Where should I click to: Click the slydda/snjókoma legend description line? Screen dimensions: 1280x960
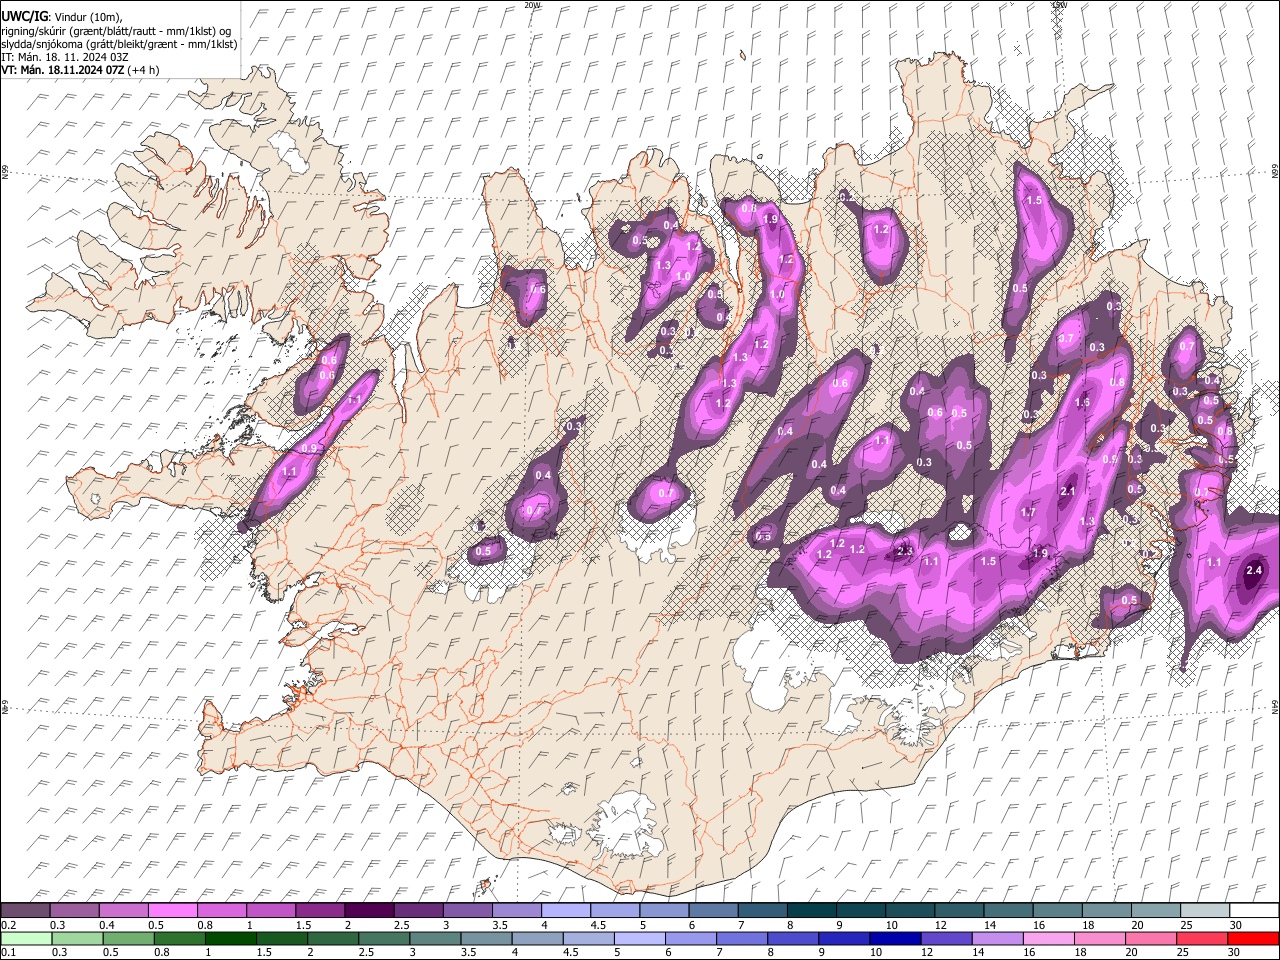pos(119,44)
